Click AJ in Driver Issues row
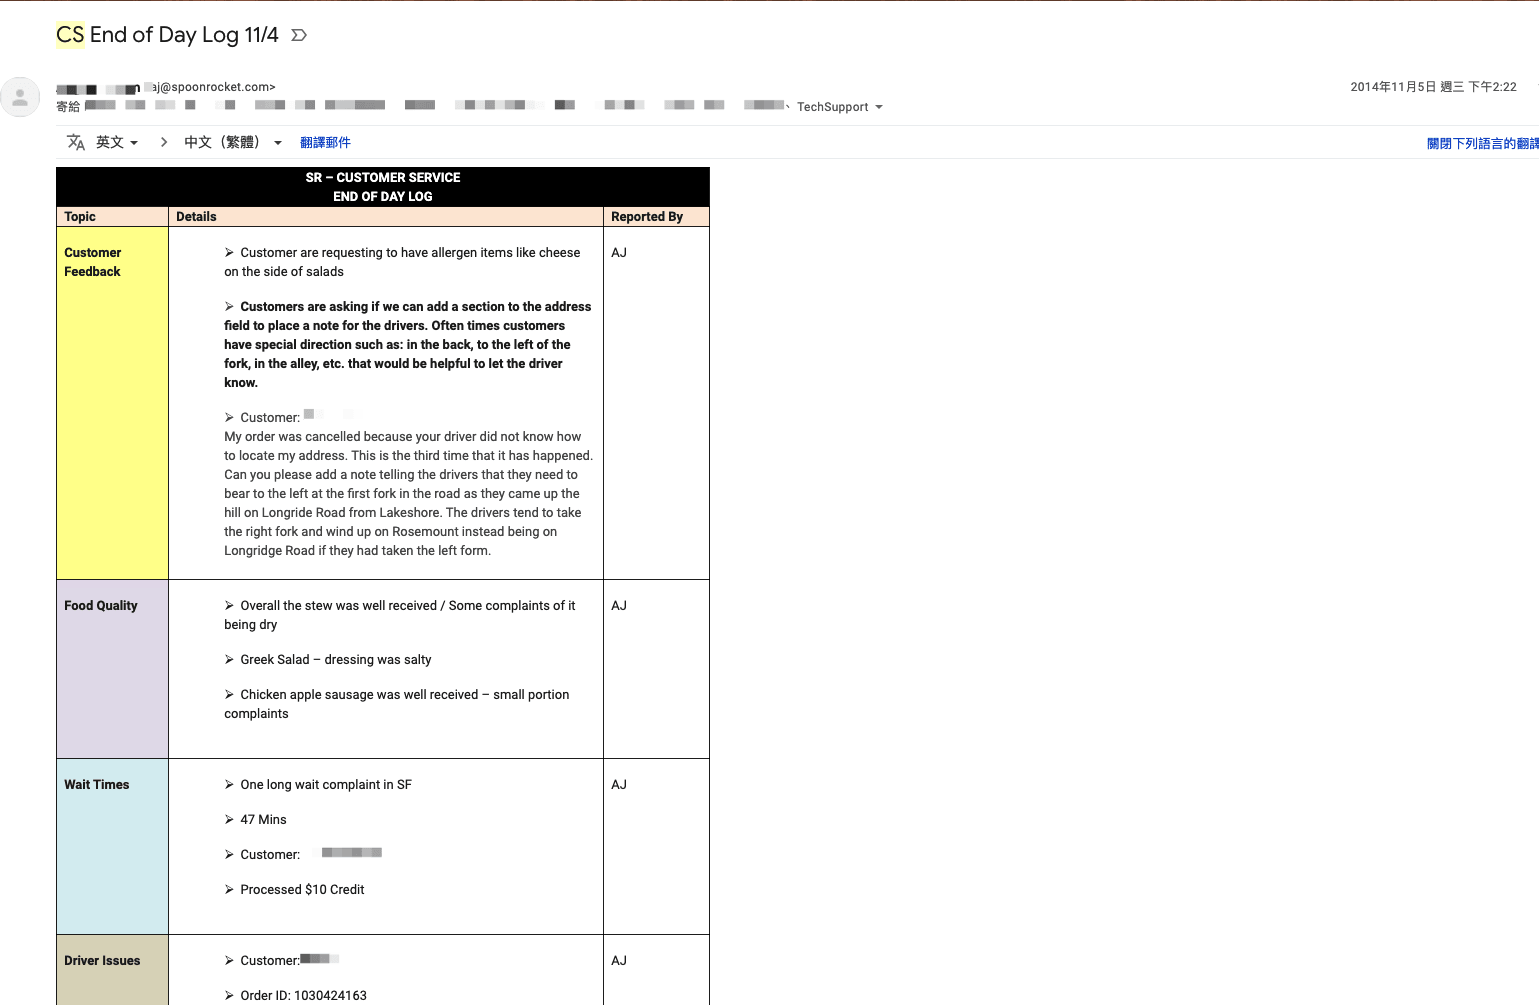Image resolution: width=1539 pixels, height=1005 pixels. coord(619,961)
